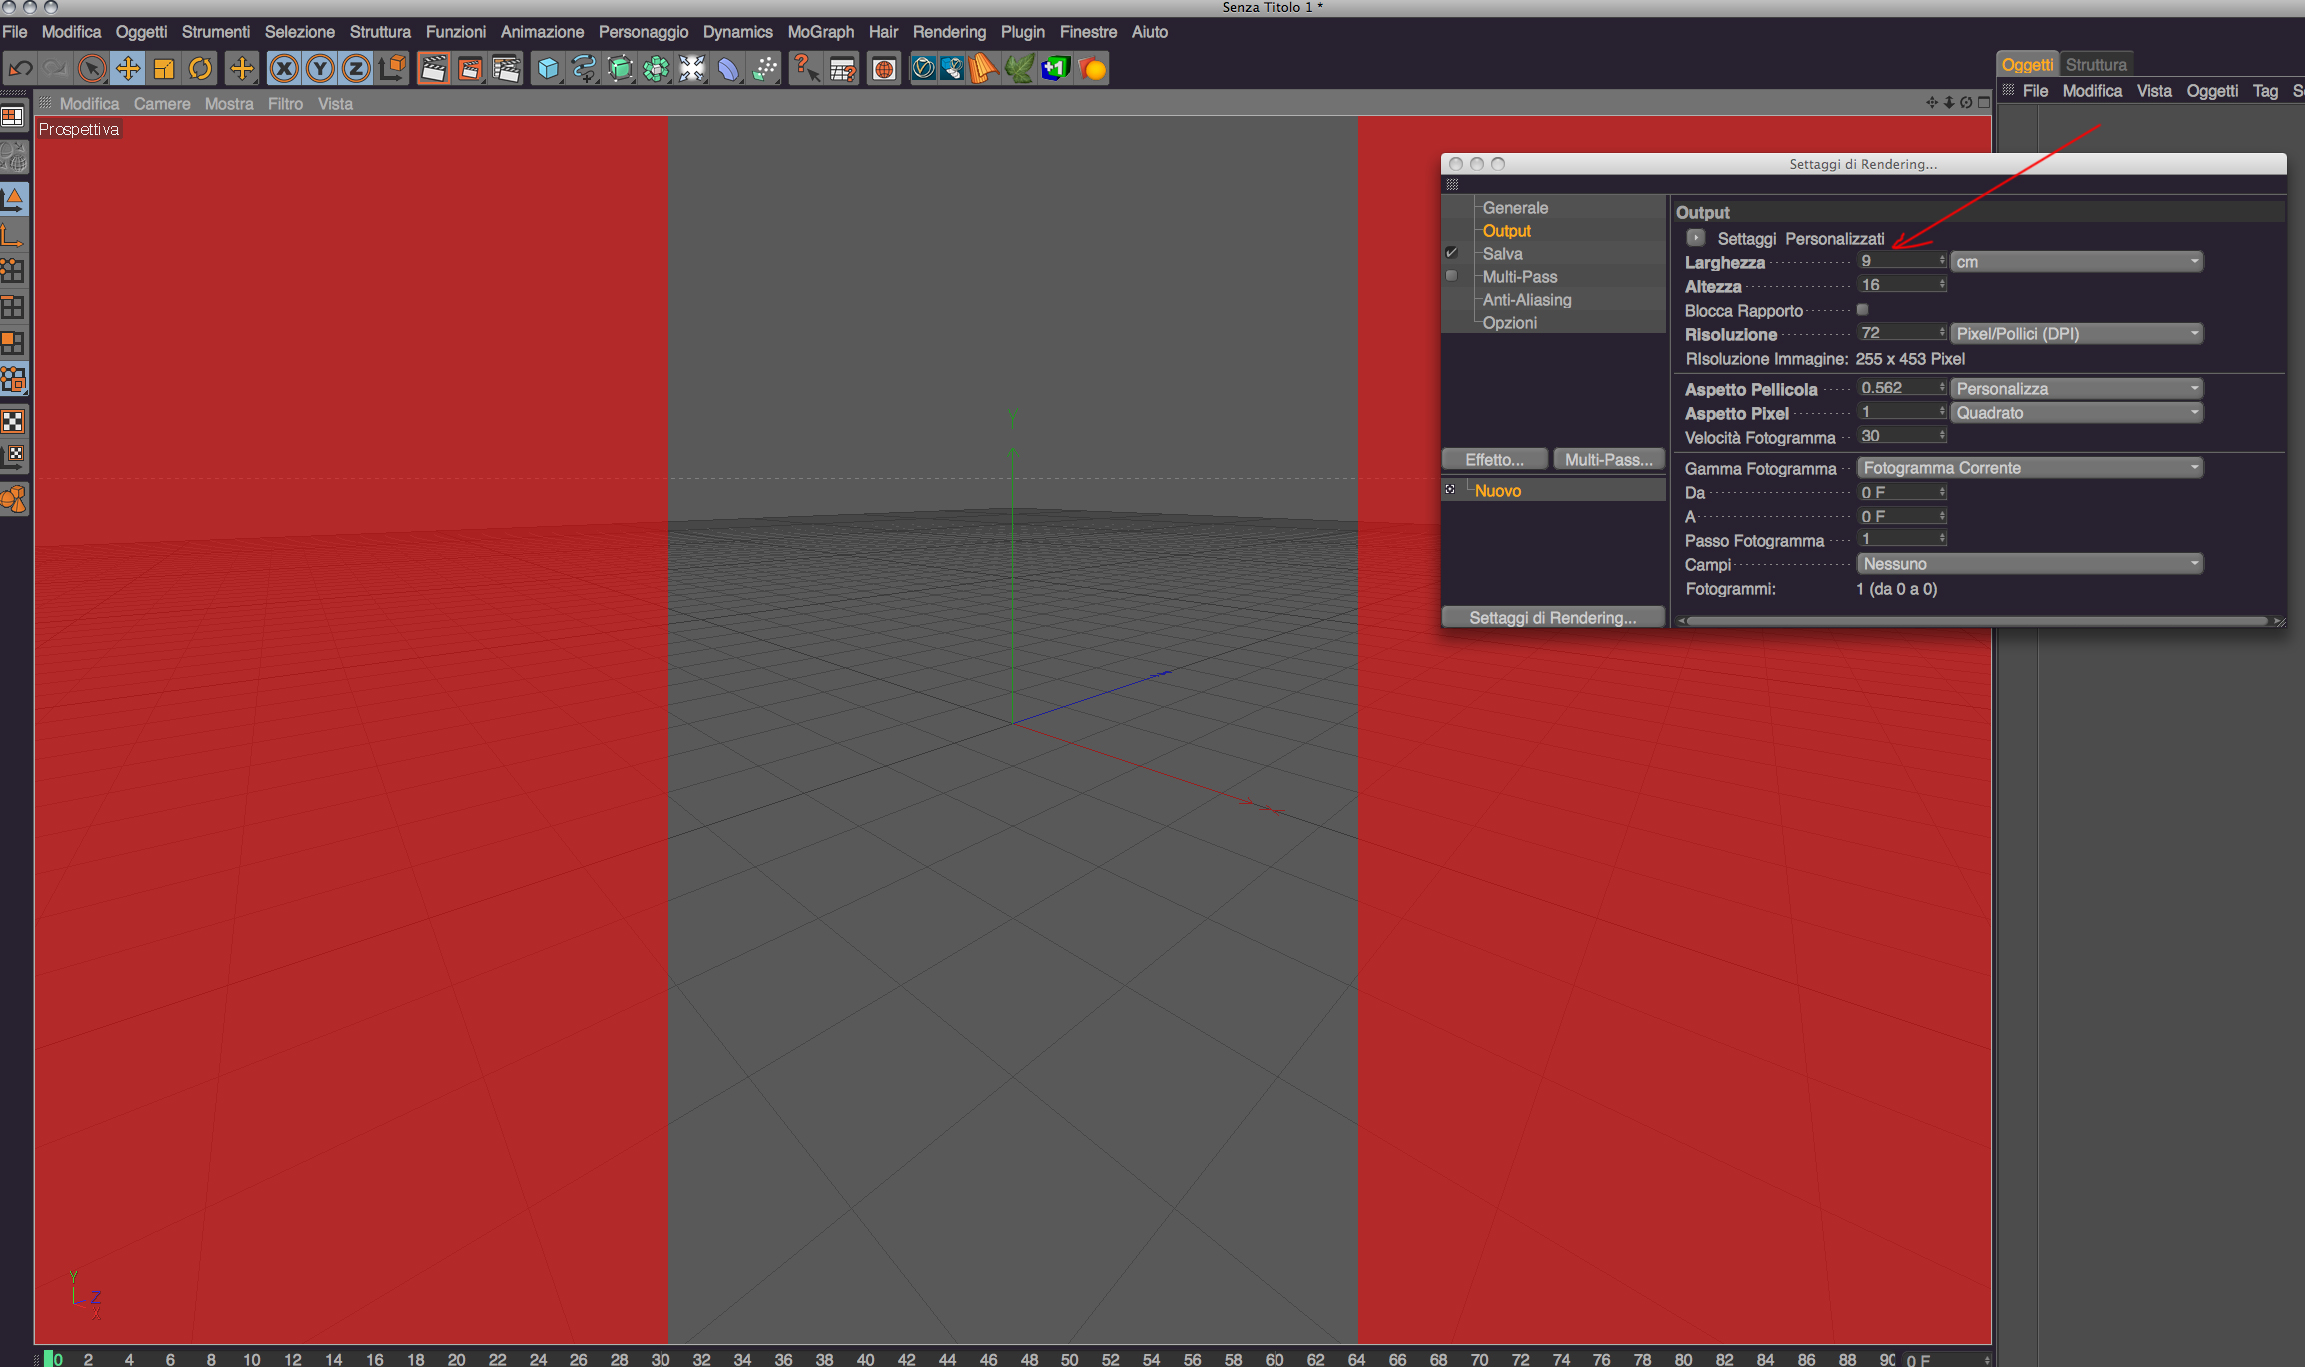Open the Pixel/Pollici (DPI) dropdown
The height and width of the screenshot is (1367, 2305).
(2076, 334)
